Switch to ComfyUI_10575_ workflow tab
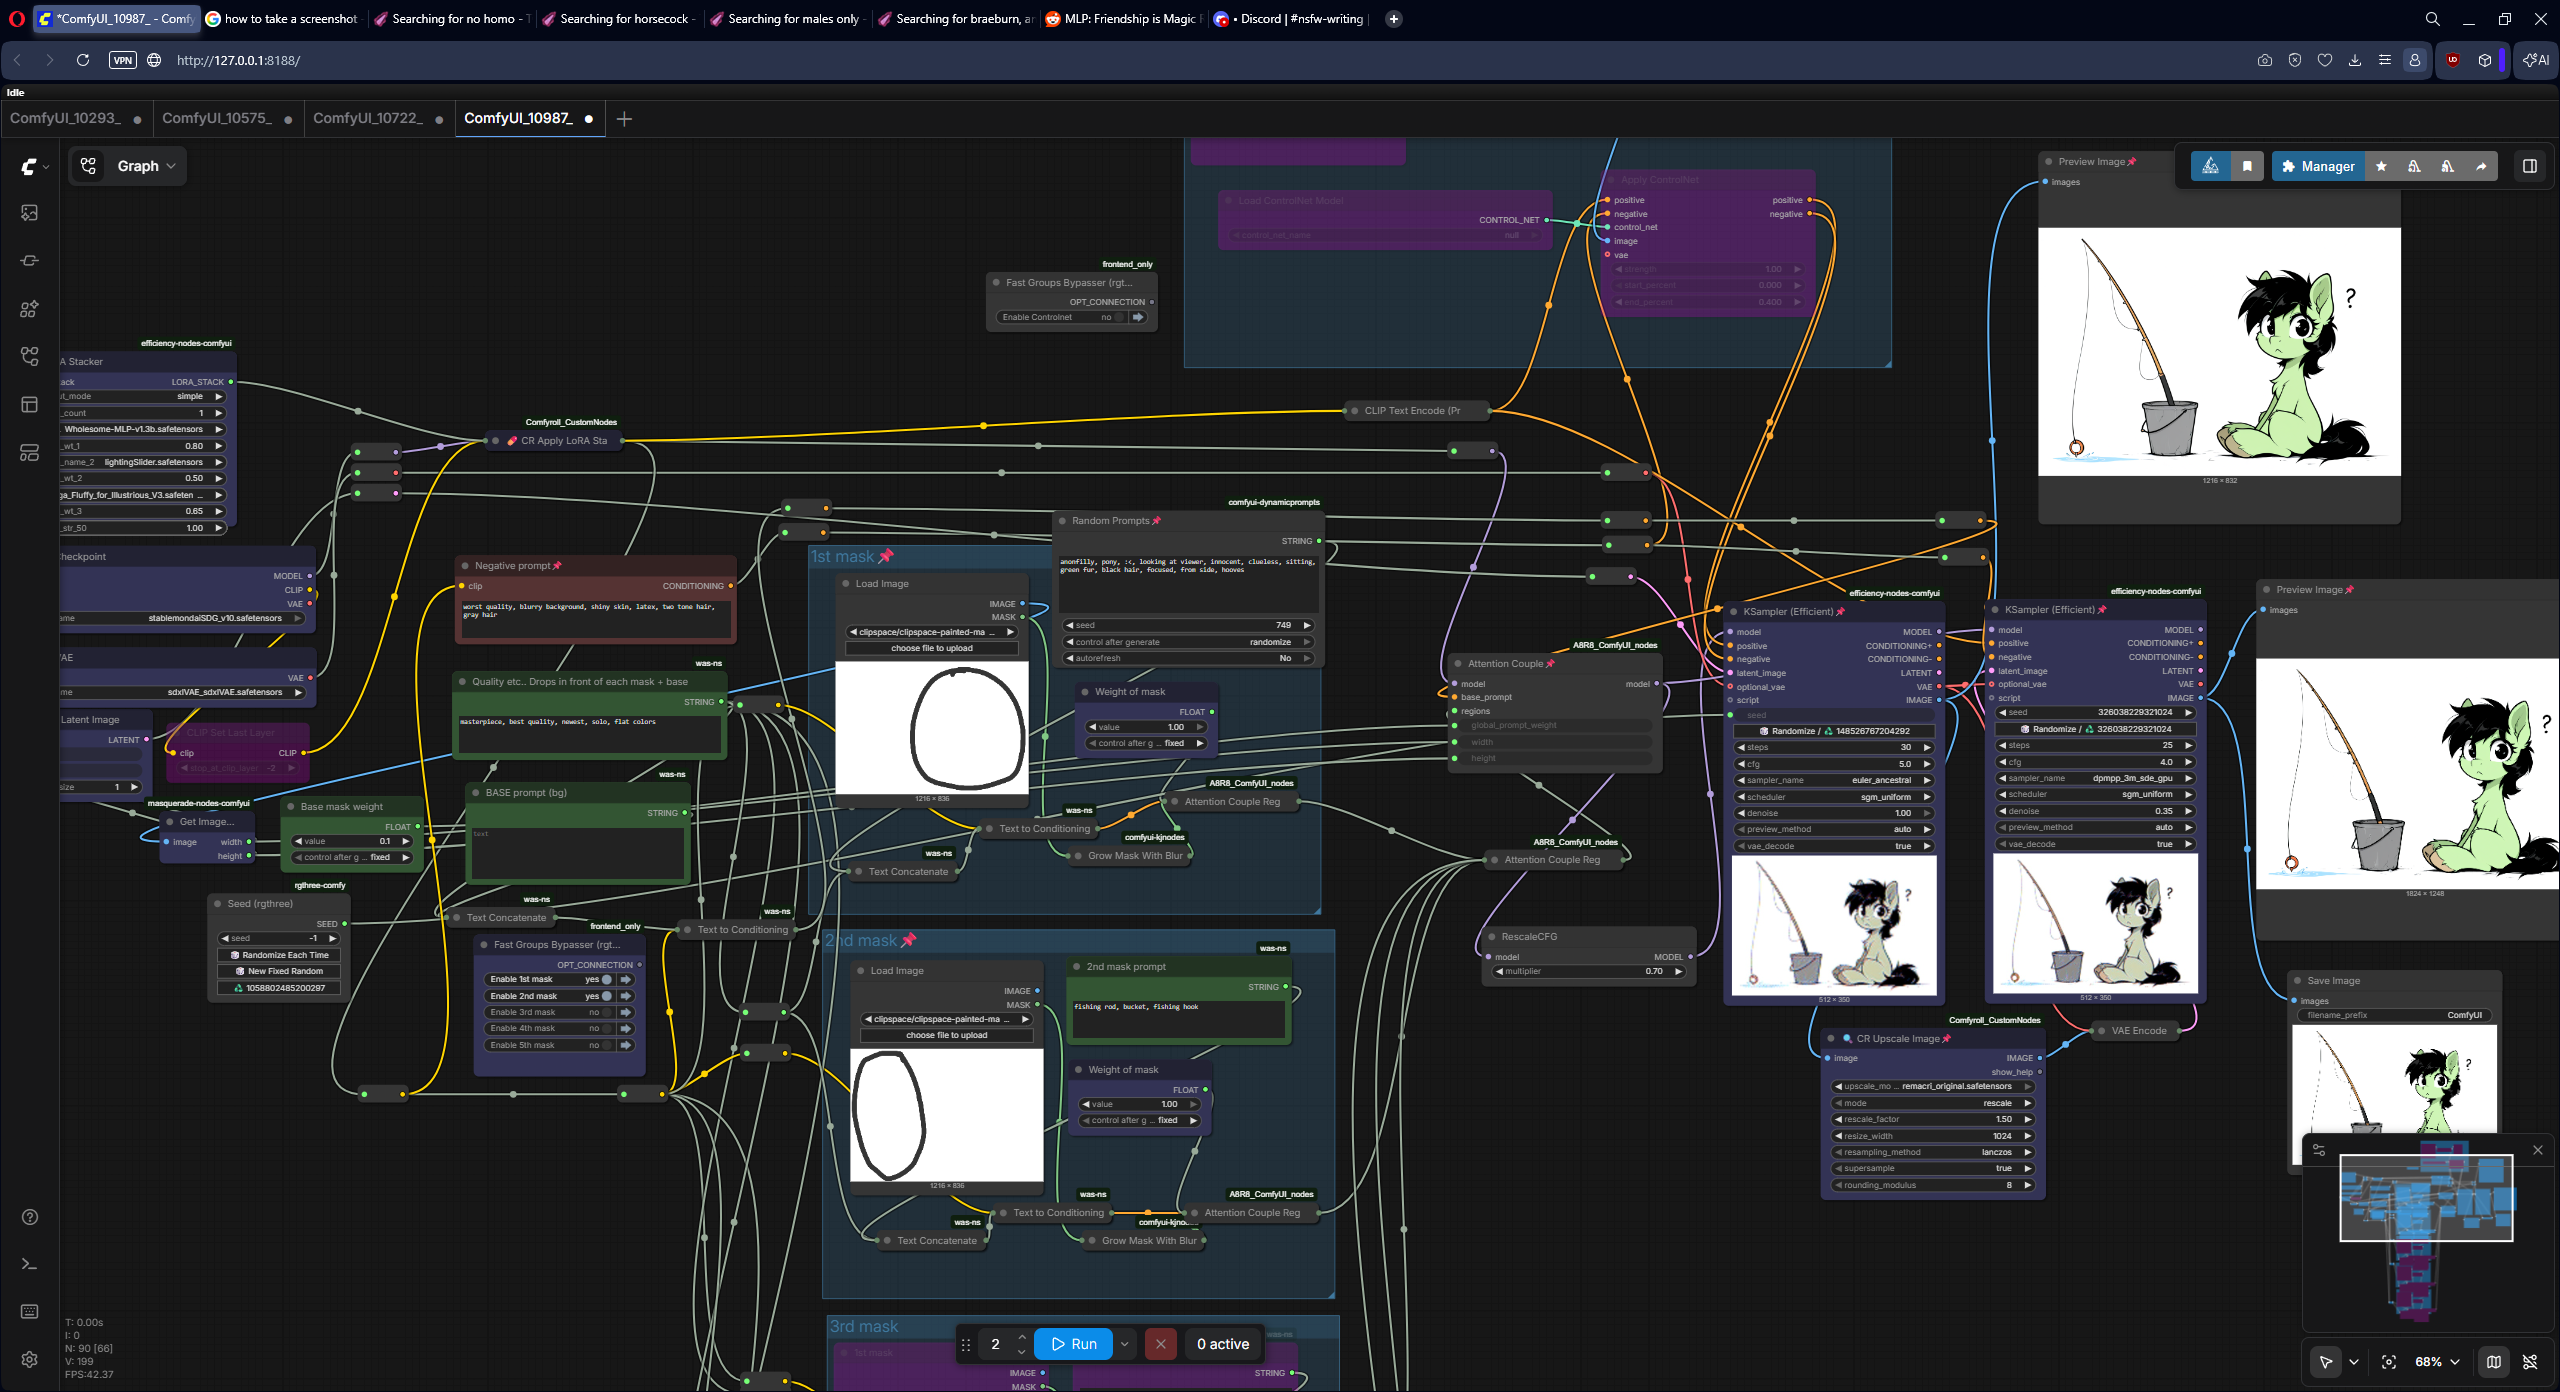 217,118
